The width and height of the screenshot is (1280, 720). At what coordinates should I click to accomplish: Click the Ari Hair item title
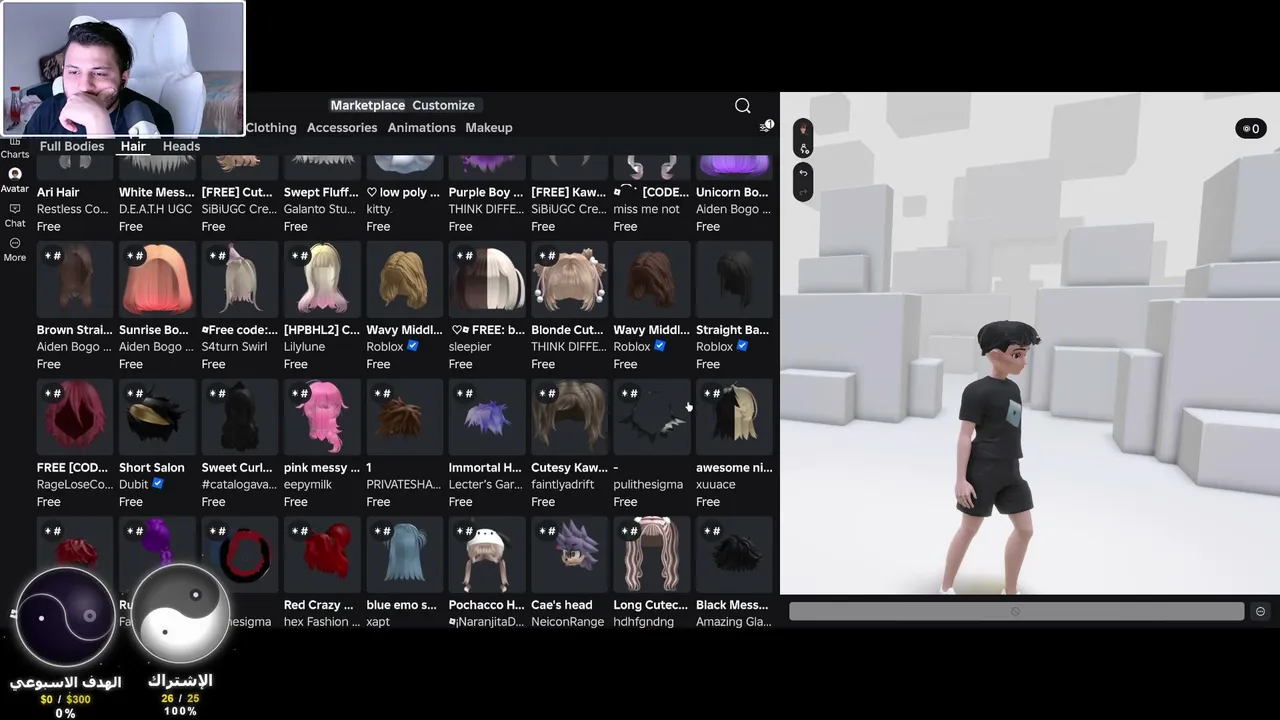point(58,192)
